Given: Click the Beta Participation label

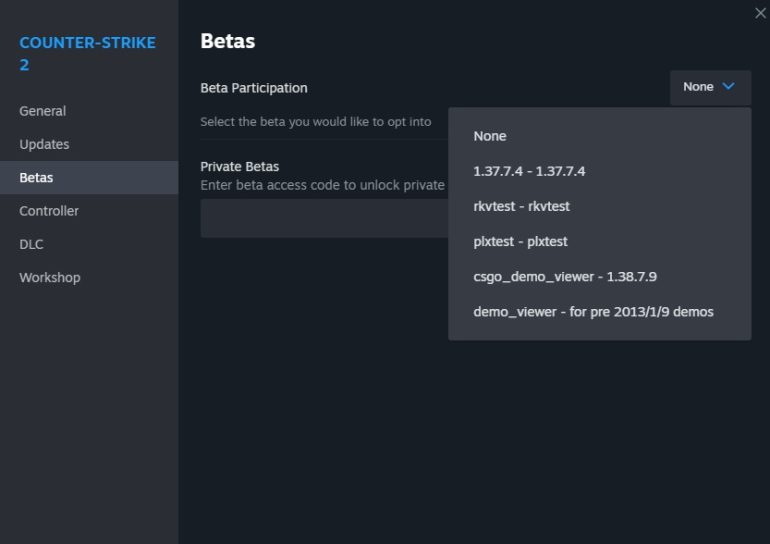Looking at the screenshot, I should [x=254, y=88].
